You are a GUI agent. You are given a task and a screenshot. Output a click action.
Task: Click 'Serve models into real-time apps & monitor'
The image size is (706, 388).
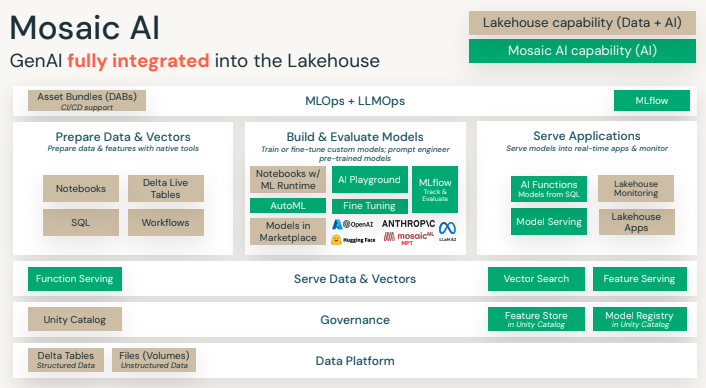pyautogui.click(x=587, y=149)
